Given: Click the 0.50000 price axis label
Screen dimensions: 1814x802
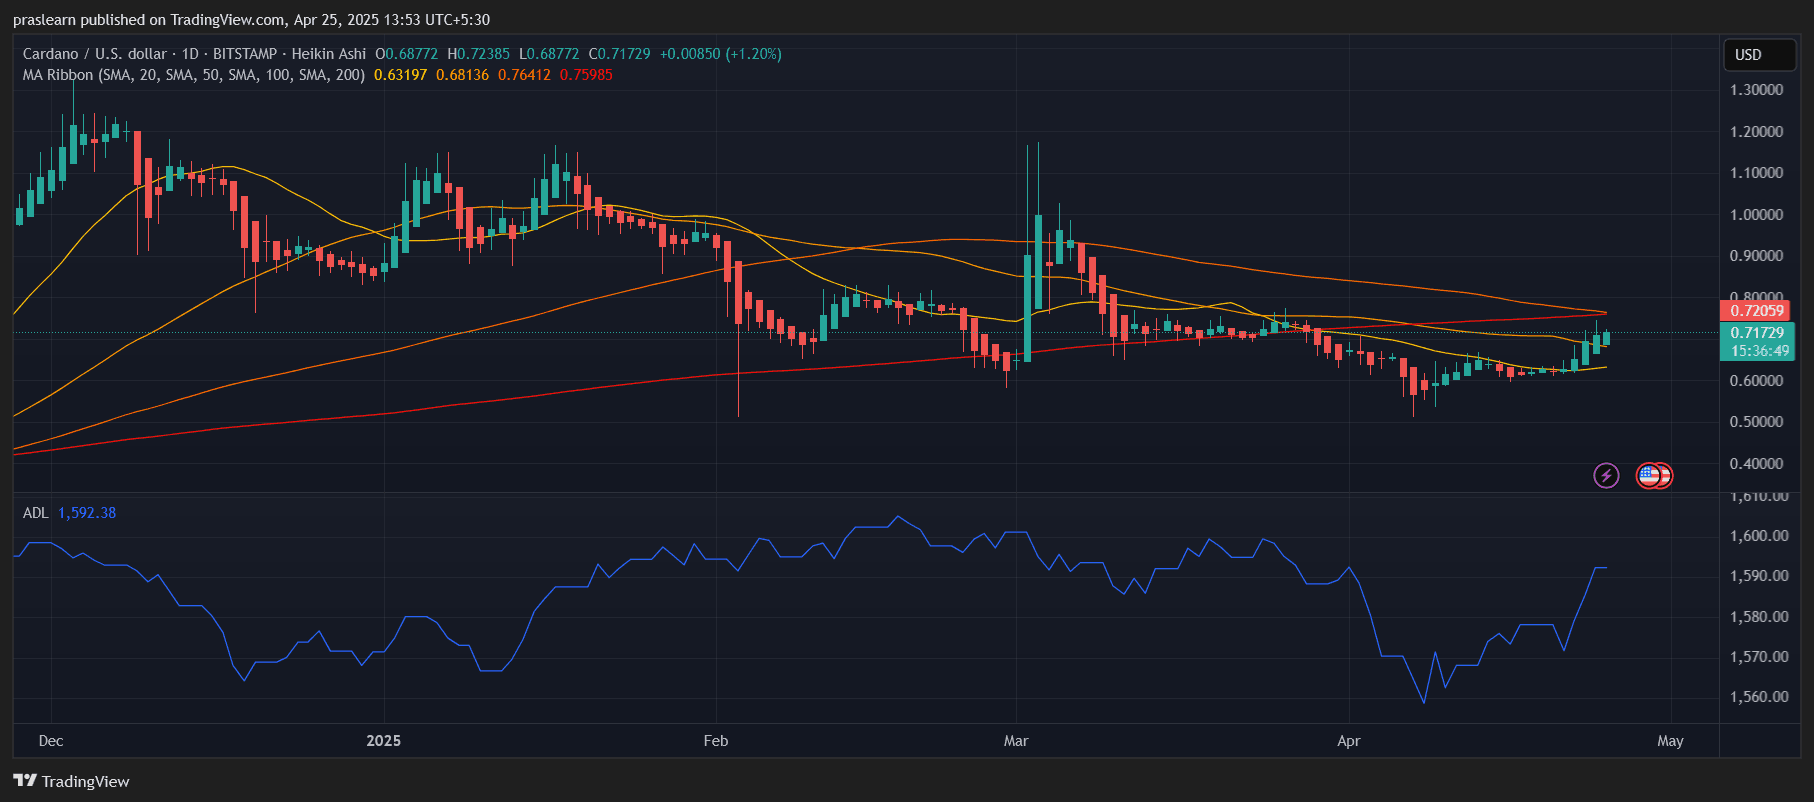Looking at the screenshot, I should coord(1757,422).
